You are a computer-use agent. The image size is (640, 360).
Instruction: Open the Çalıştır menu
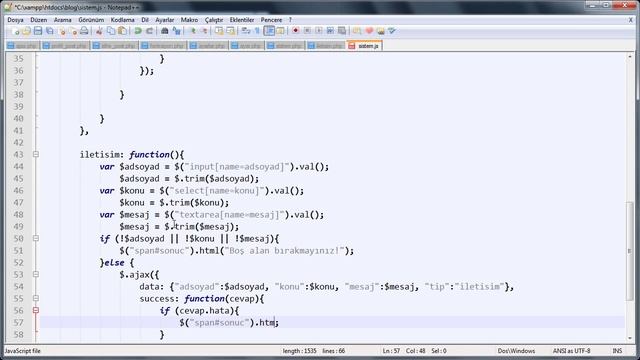(x=214, y=20)
